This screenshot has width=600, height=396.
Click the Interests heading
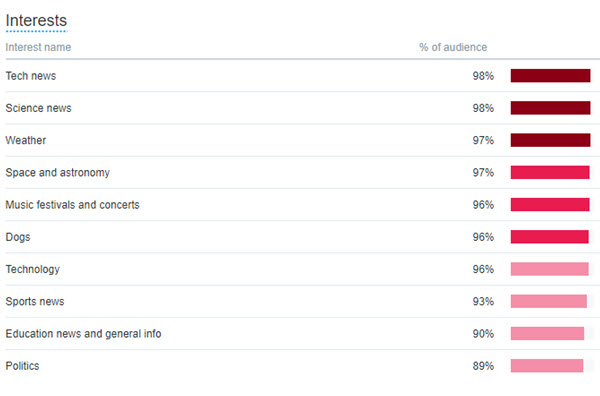tap(36, 20)
